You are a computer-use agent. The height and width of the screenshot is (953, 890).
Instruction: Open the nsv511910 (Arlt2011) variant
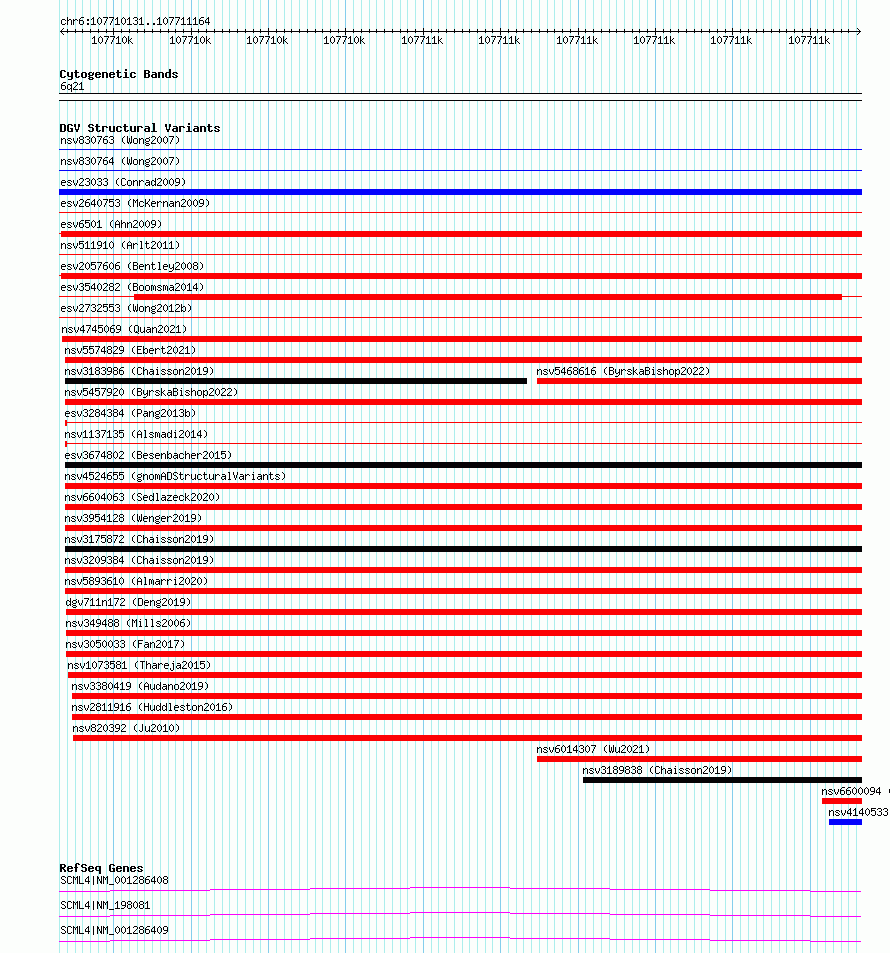pos(120,245)
